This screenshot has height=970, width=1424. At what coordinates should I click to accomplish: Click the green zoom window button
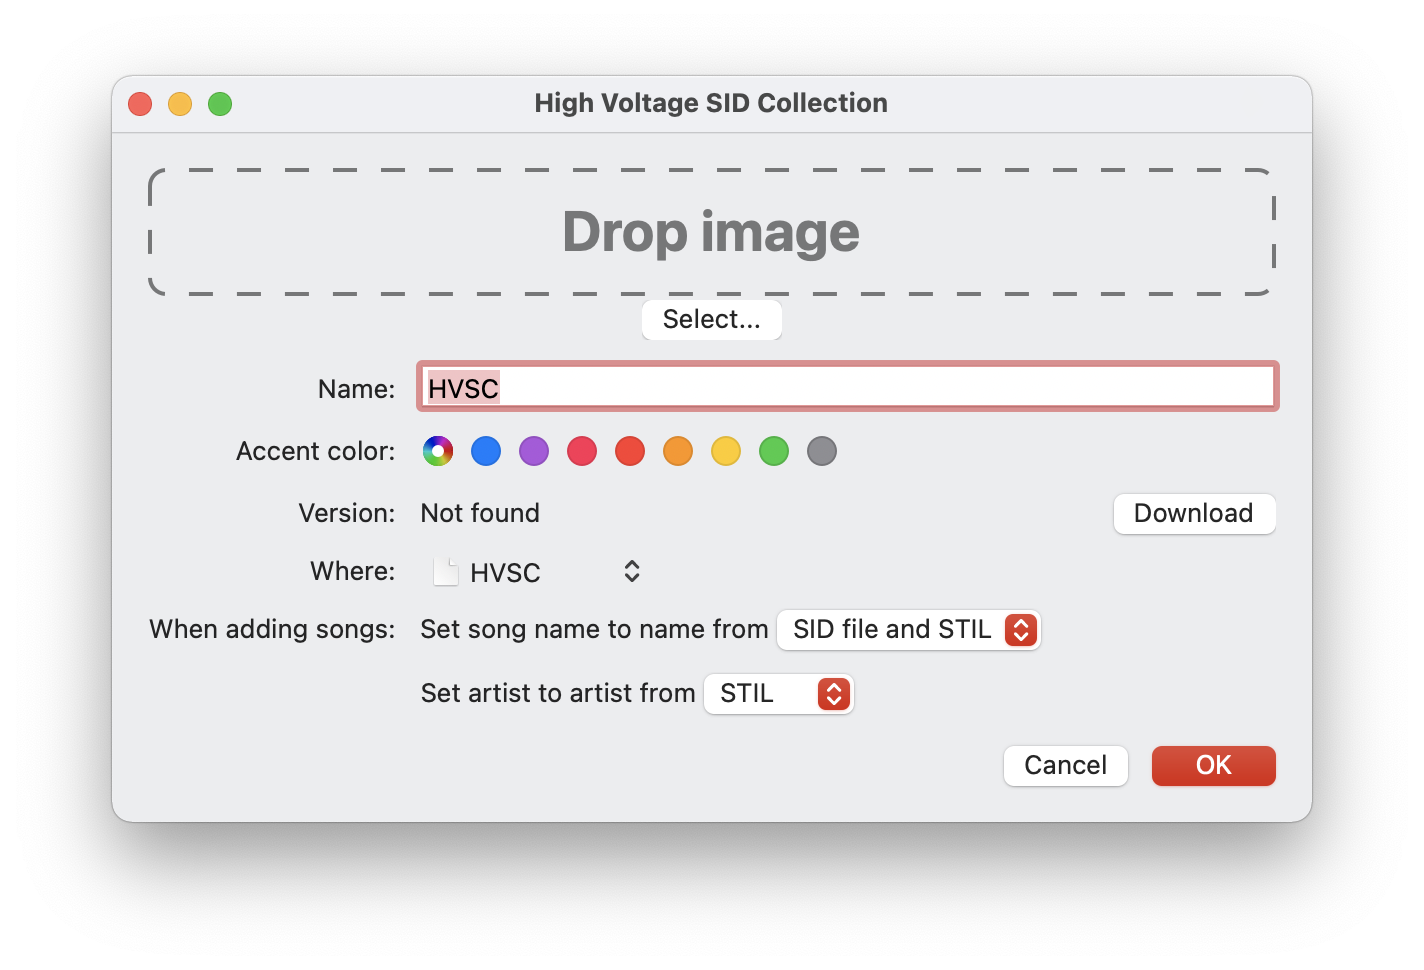220,104
